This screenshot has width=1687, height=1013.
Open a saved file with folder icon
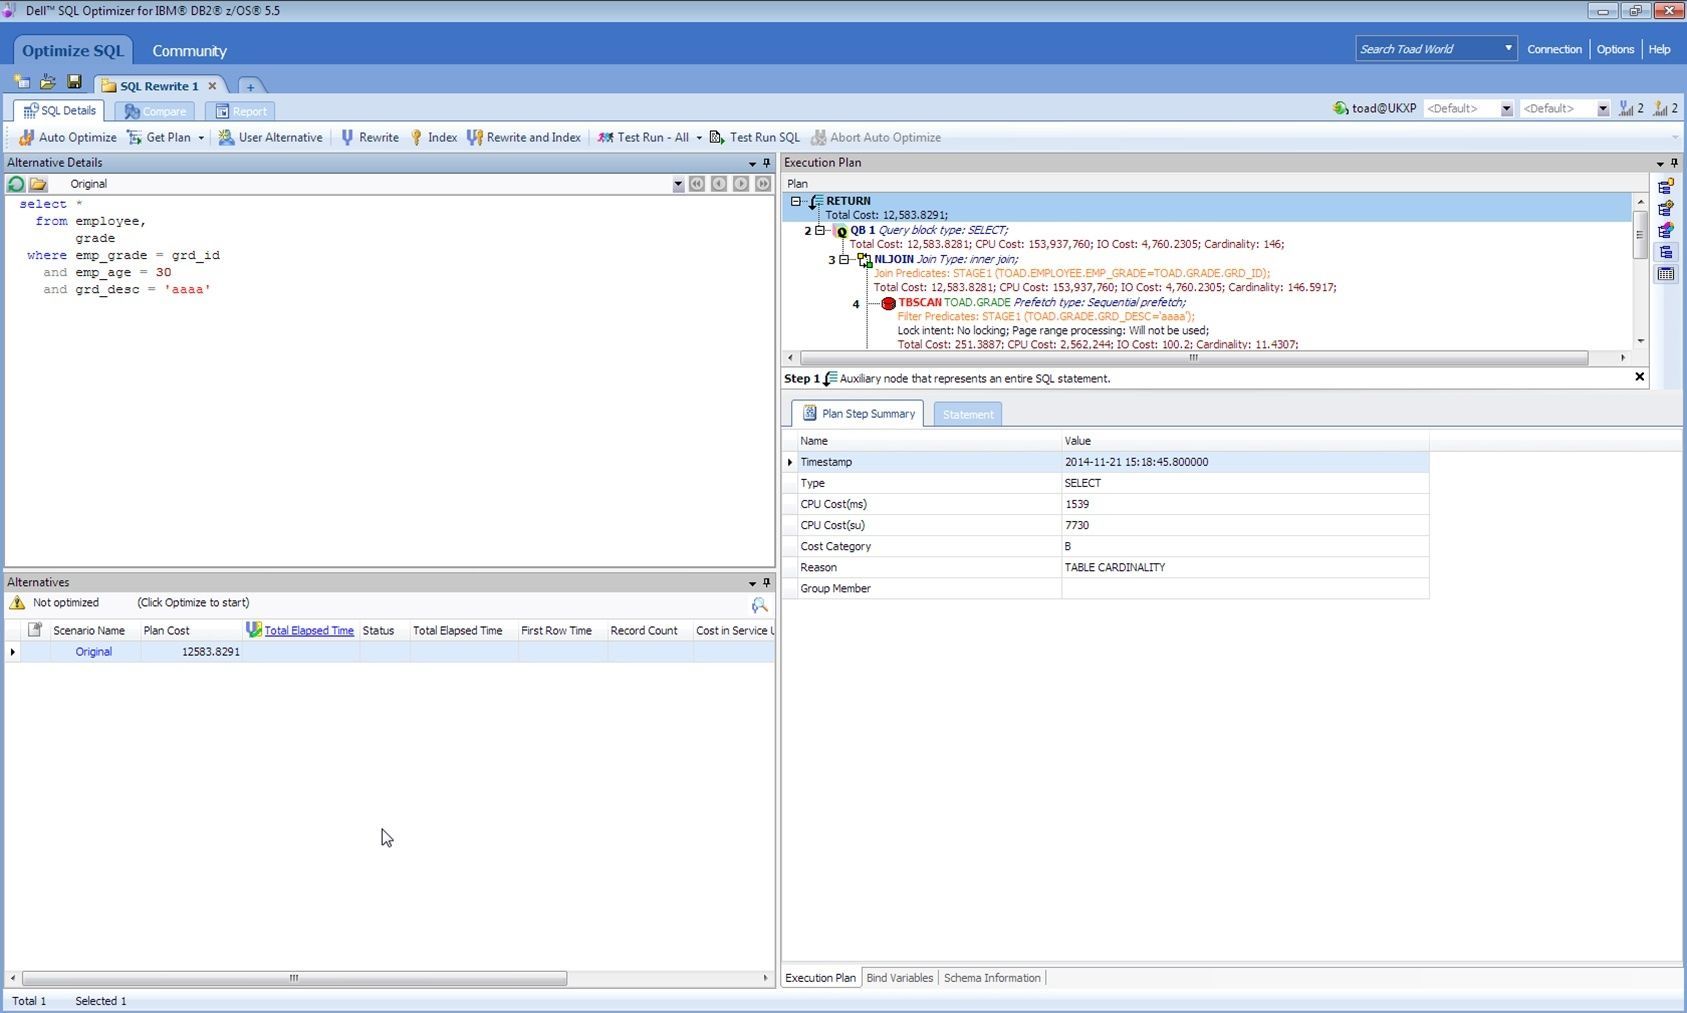pos(47,82)
